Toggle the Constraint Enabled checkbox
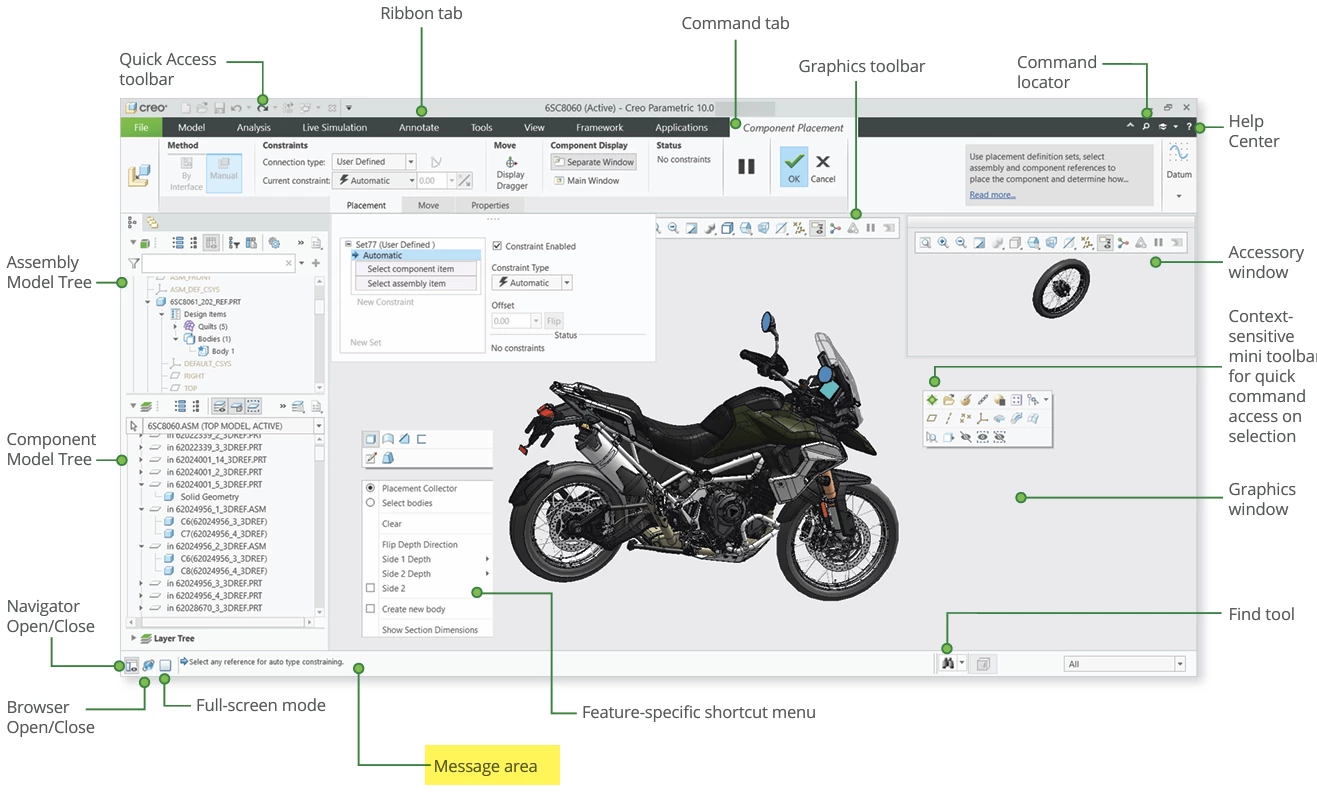The height and width of the screenshot is (797, 1317). [x=497, y=246]
